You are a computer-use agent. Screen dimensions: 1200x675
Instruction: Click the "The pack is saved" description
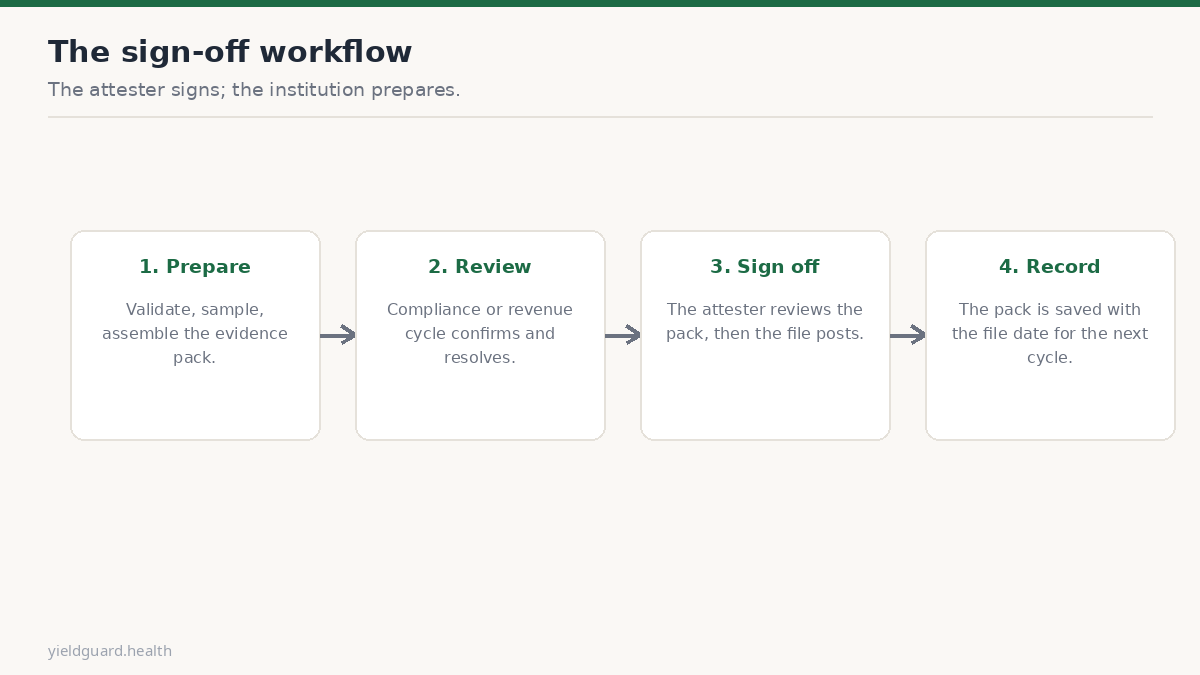click(1050, 334)
